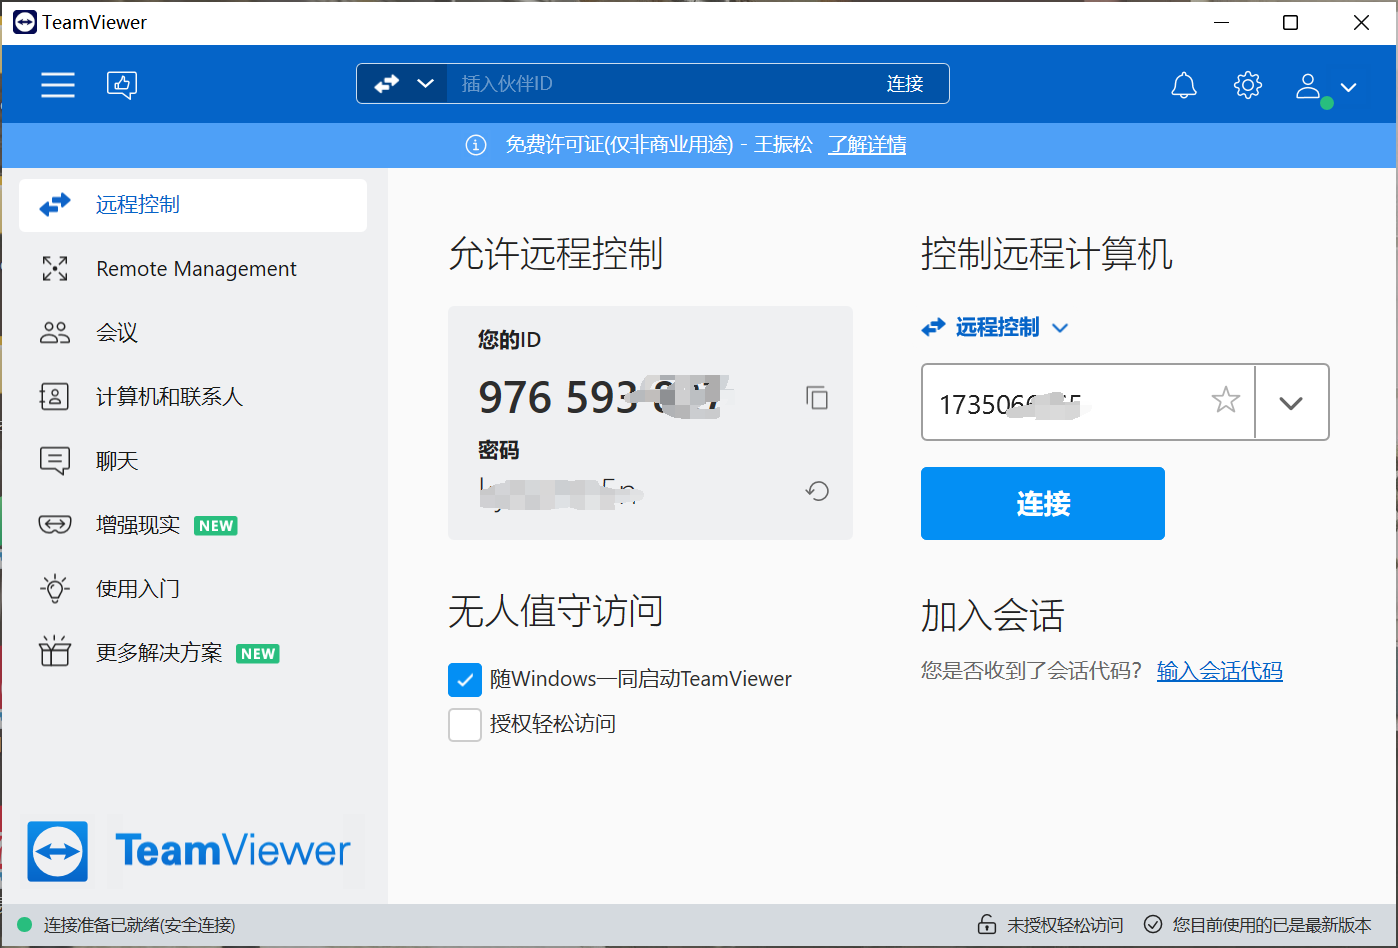Click the unlocked padlock status icon
Viewport: 1398px width, 948px height.
(x=987, y=925)
